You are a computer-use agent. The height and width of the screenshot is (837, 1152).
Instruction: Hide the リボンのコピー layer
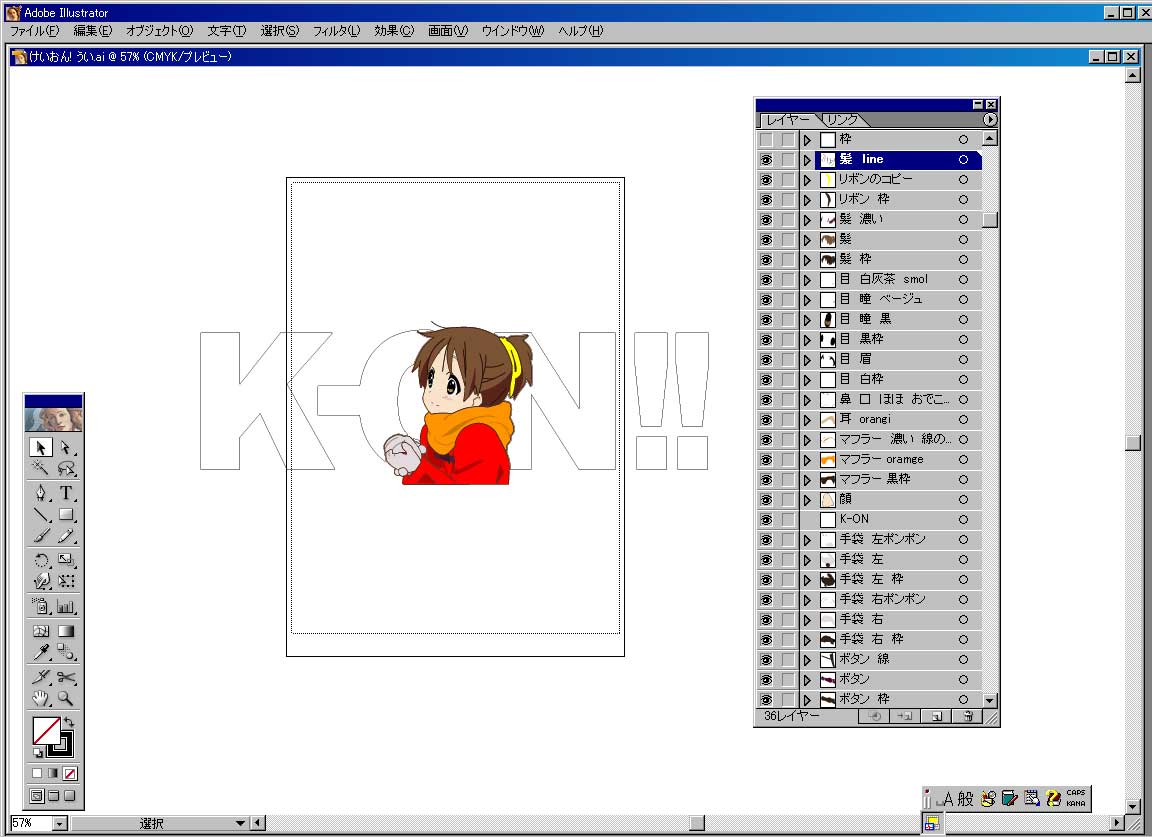click(766, 179)
